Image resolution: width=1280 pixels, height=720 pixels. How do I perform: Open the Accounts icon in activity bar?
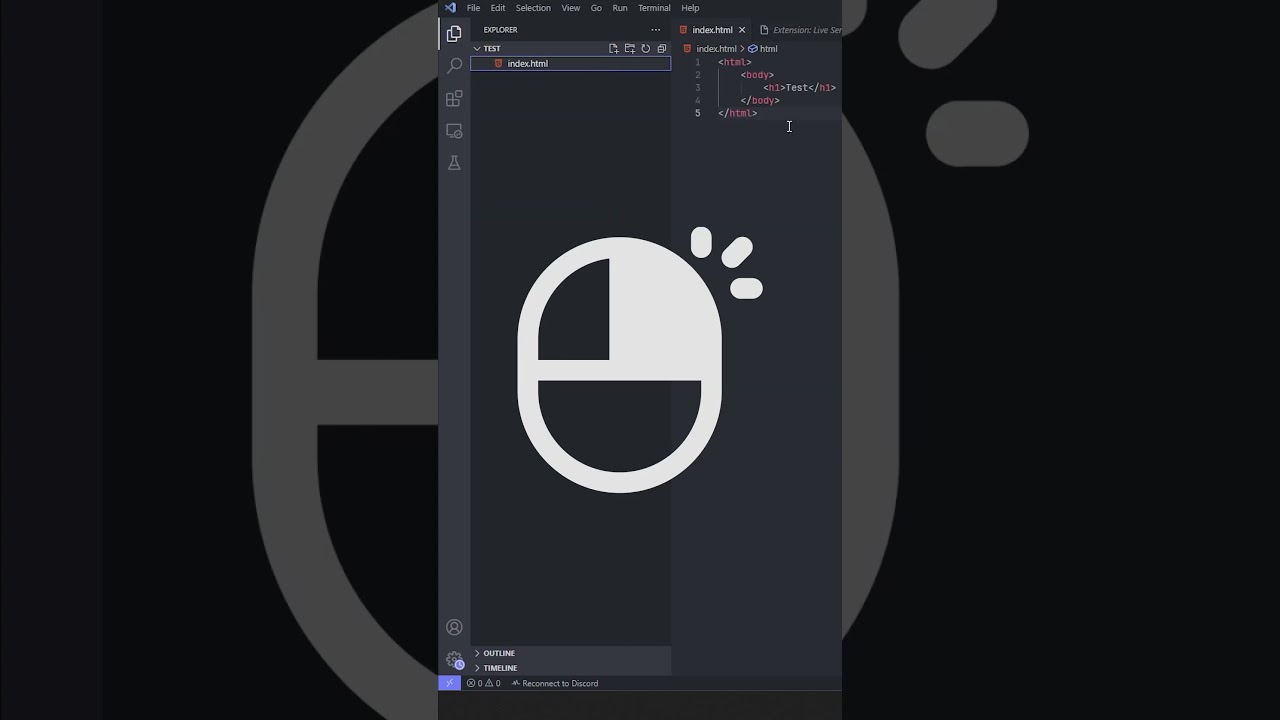coord(454,628)
